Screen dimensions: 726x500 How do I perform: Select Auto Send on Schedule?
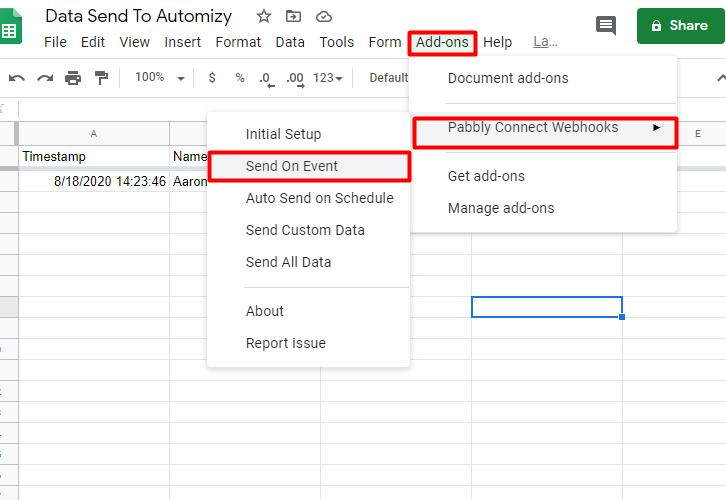click(309, 198)
